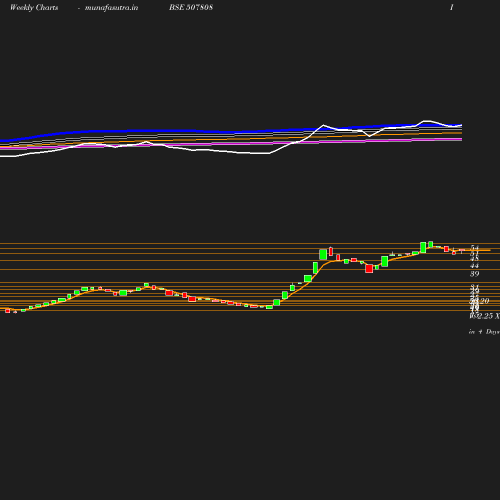Screen dimensions: 500x500
Task: Click the "BSE 507808" stock code text
Action: point(191,7)
